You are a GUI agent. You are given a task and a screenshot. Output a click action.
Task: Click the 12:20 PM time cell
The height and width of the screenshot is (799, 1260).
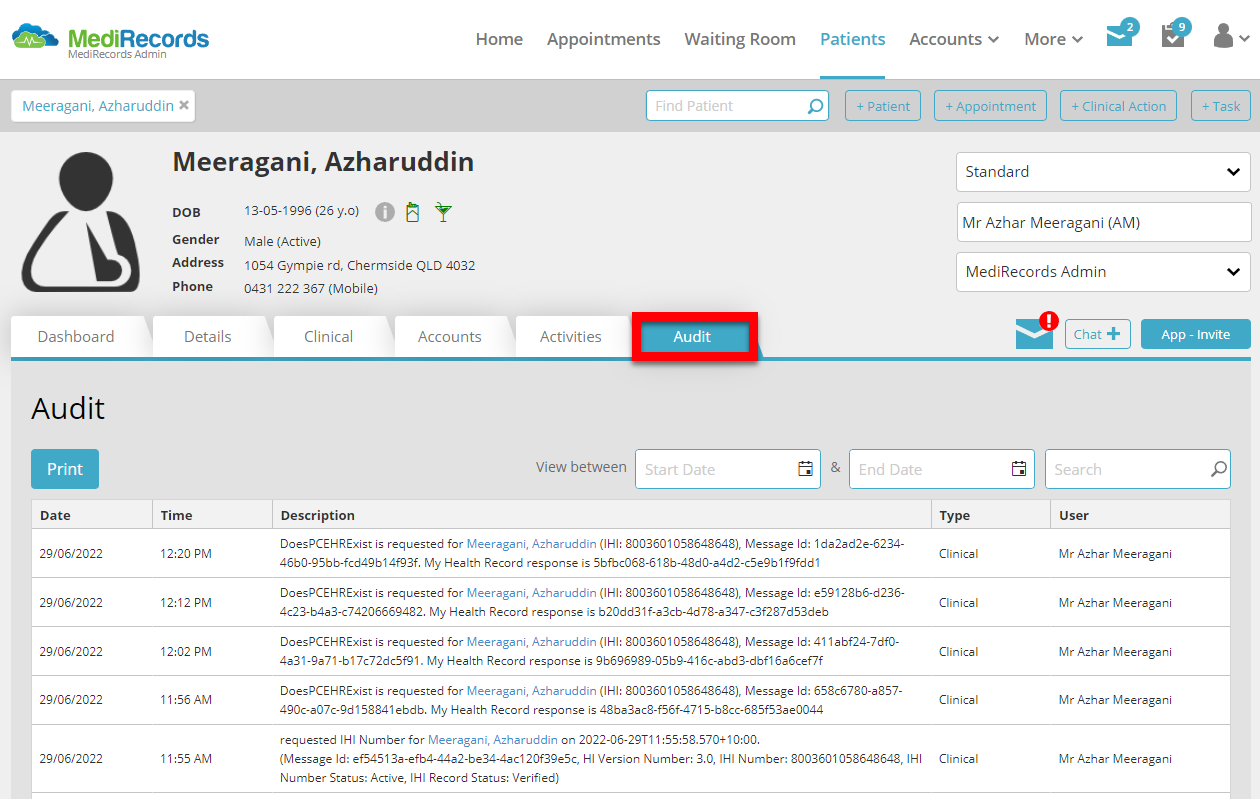[186, 554]
